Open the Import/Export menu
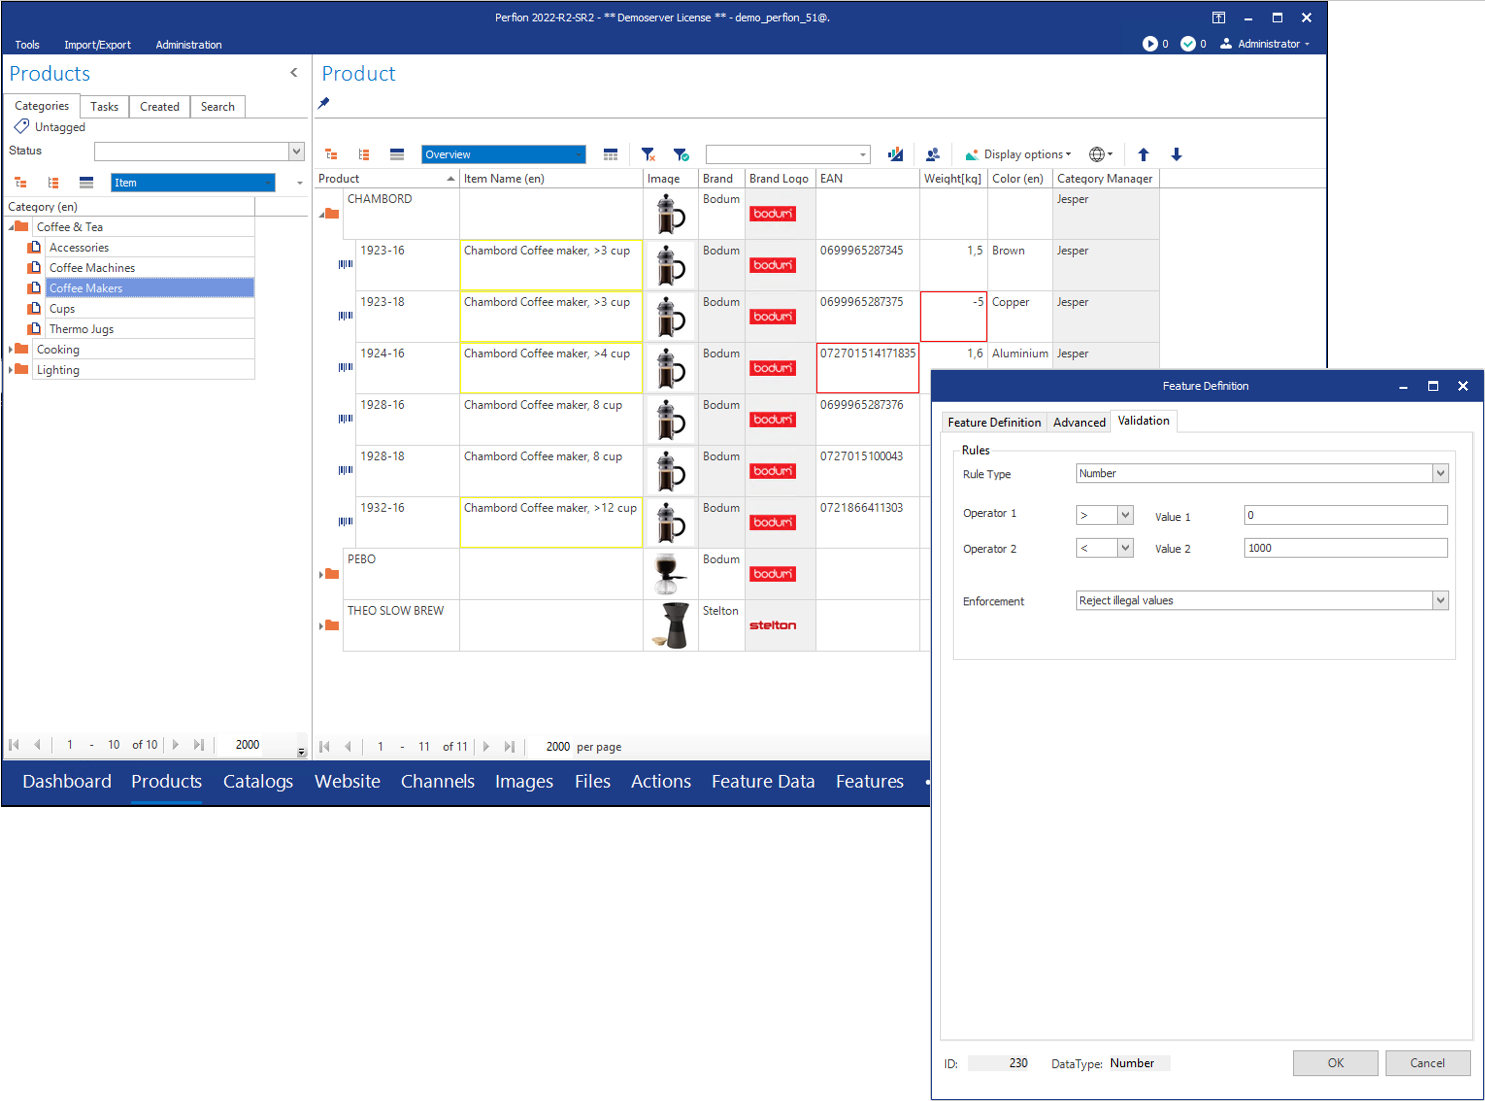 [97, 44]
